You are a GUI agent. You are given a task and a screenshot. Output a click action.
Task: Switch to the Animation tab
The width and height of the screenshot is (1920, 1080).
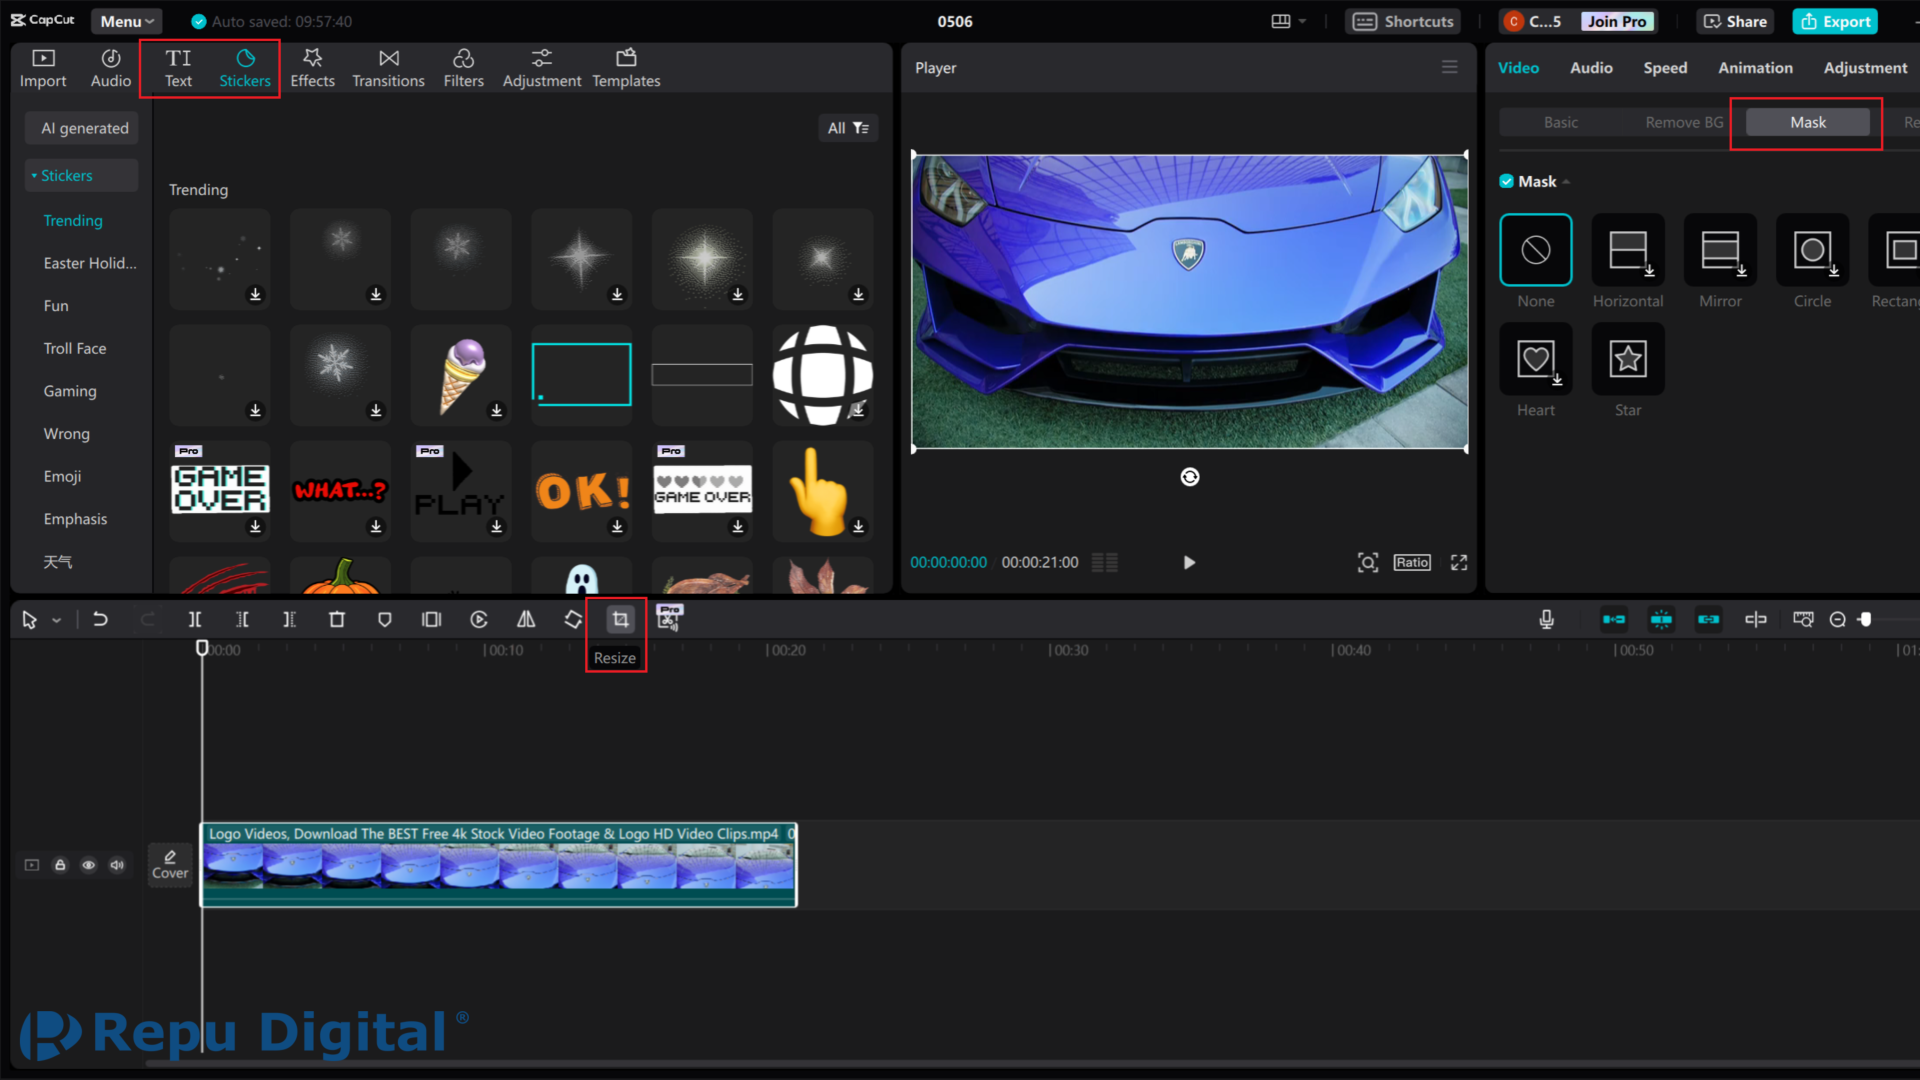1755,68
